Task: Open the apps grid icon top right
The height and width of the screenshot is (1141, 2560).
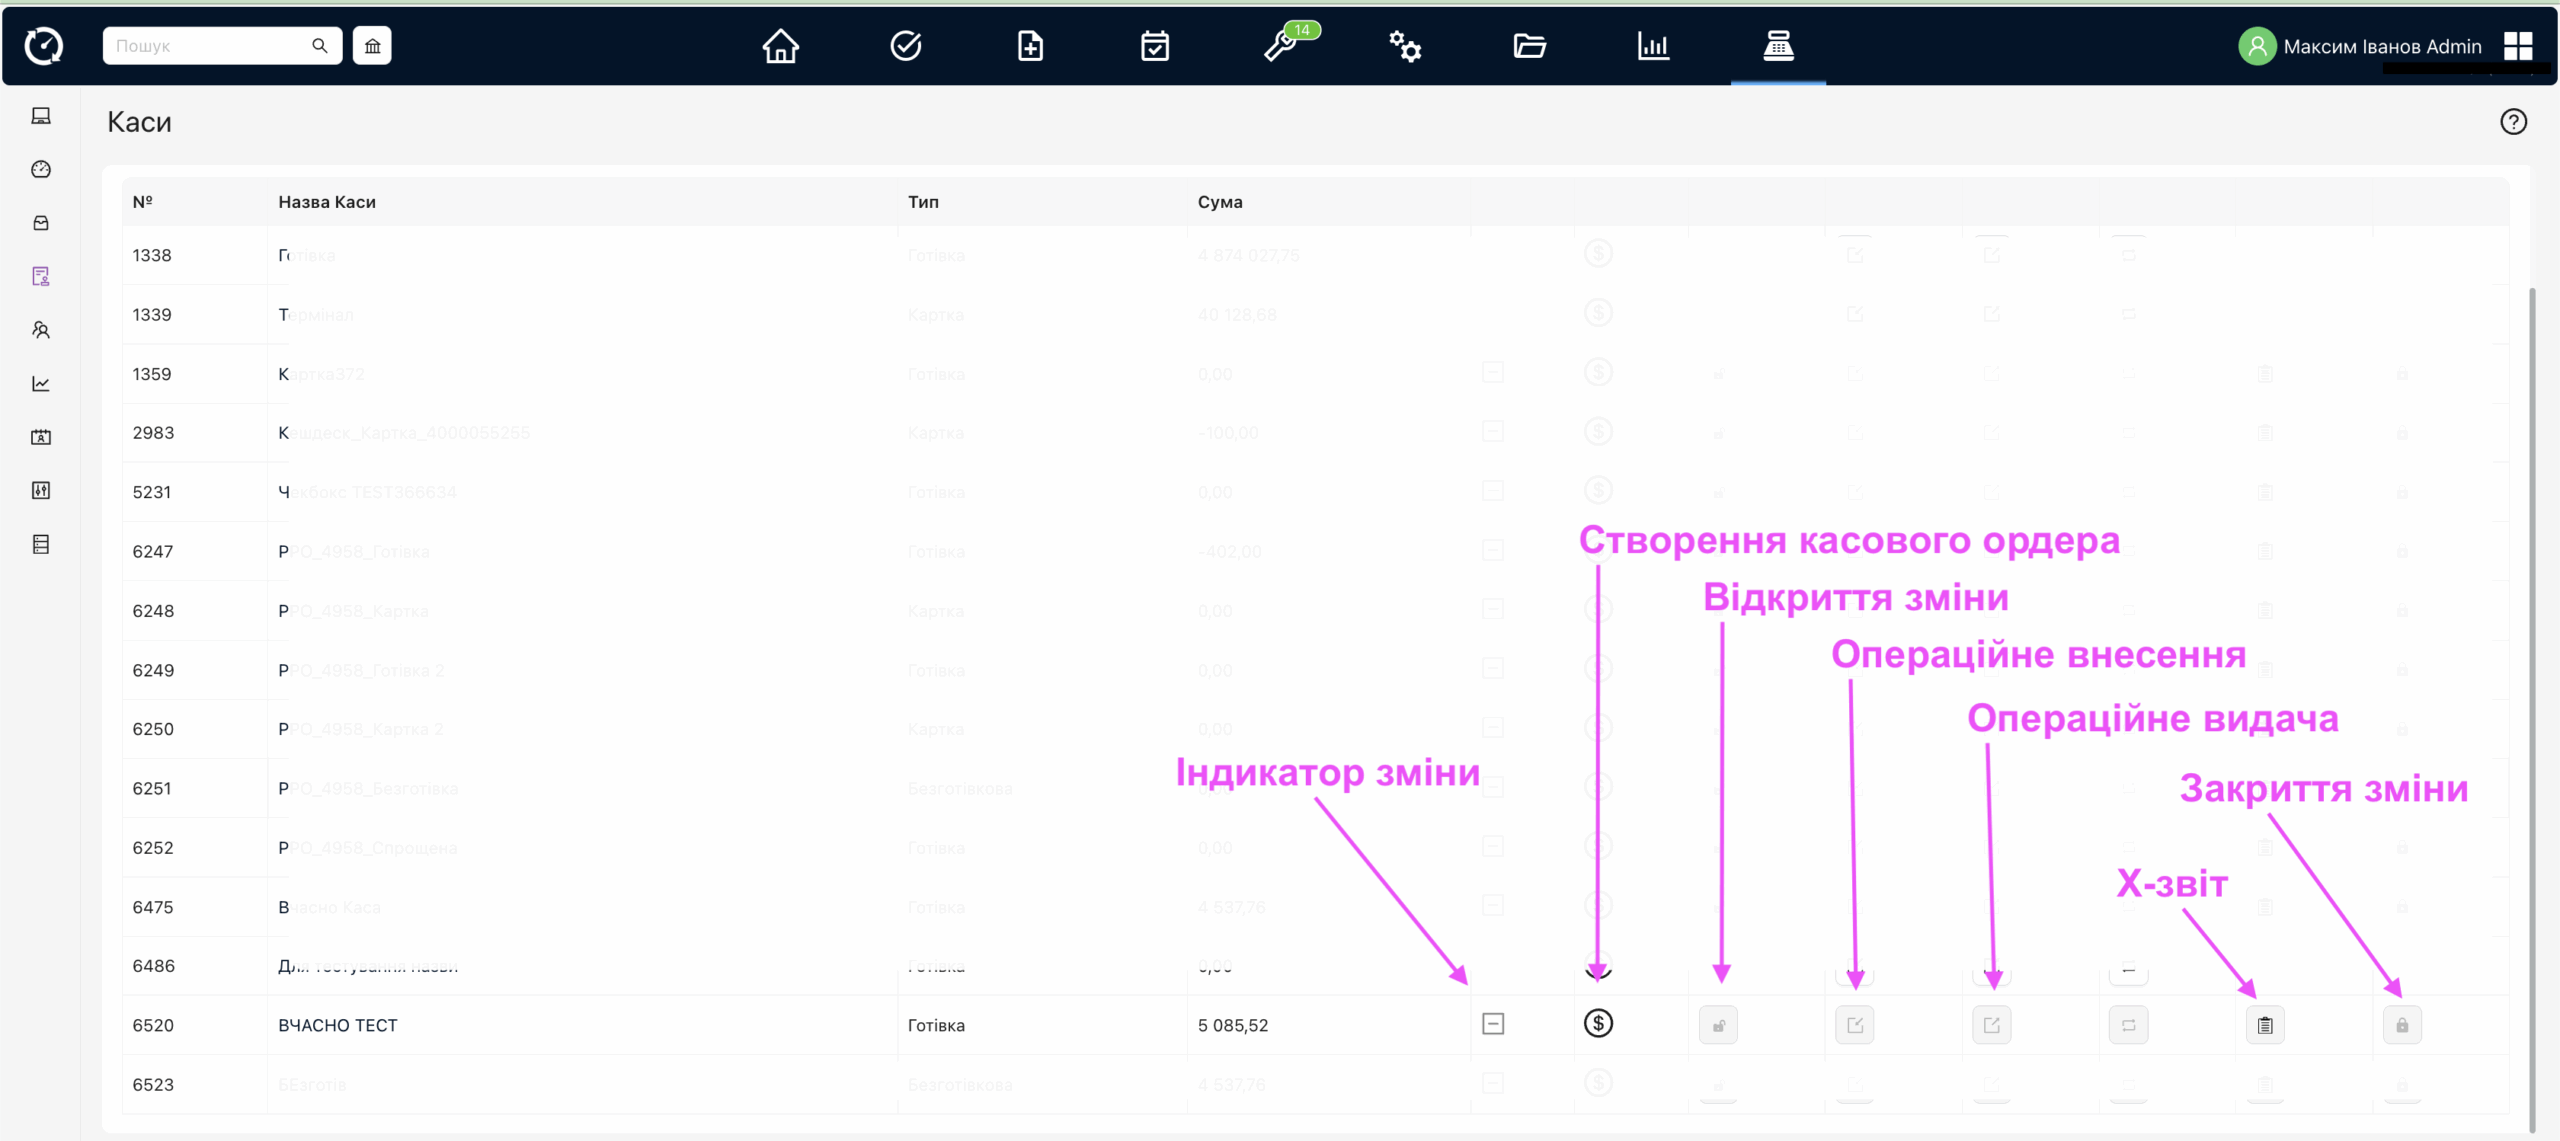Action: click(2518, 46)
